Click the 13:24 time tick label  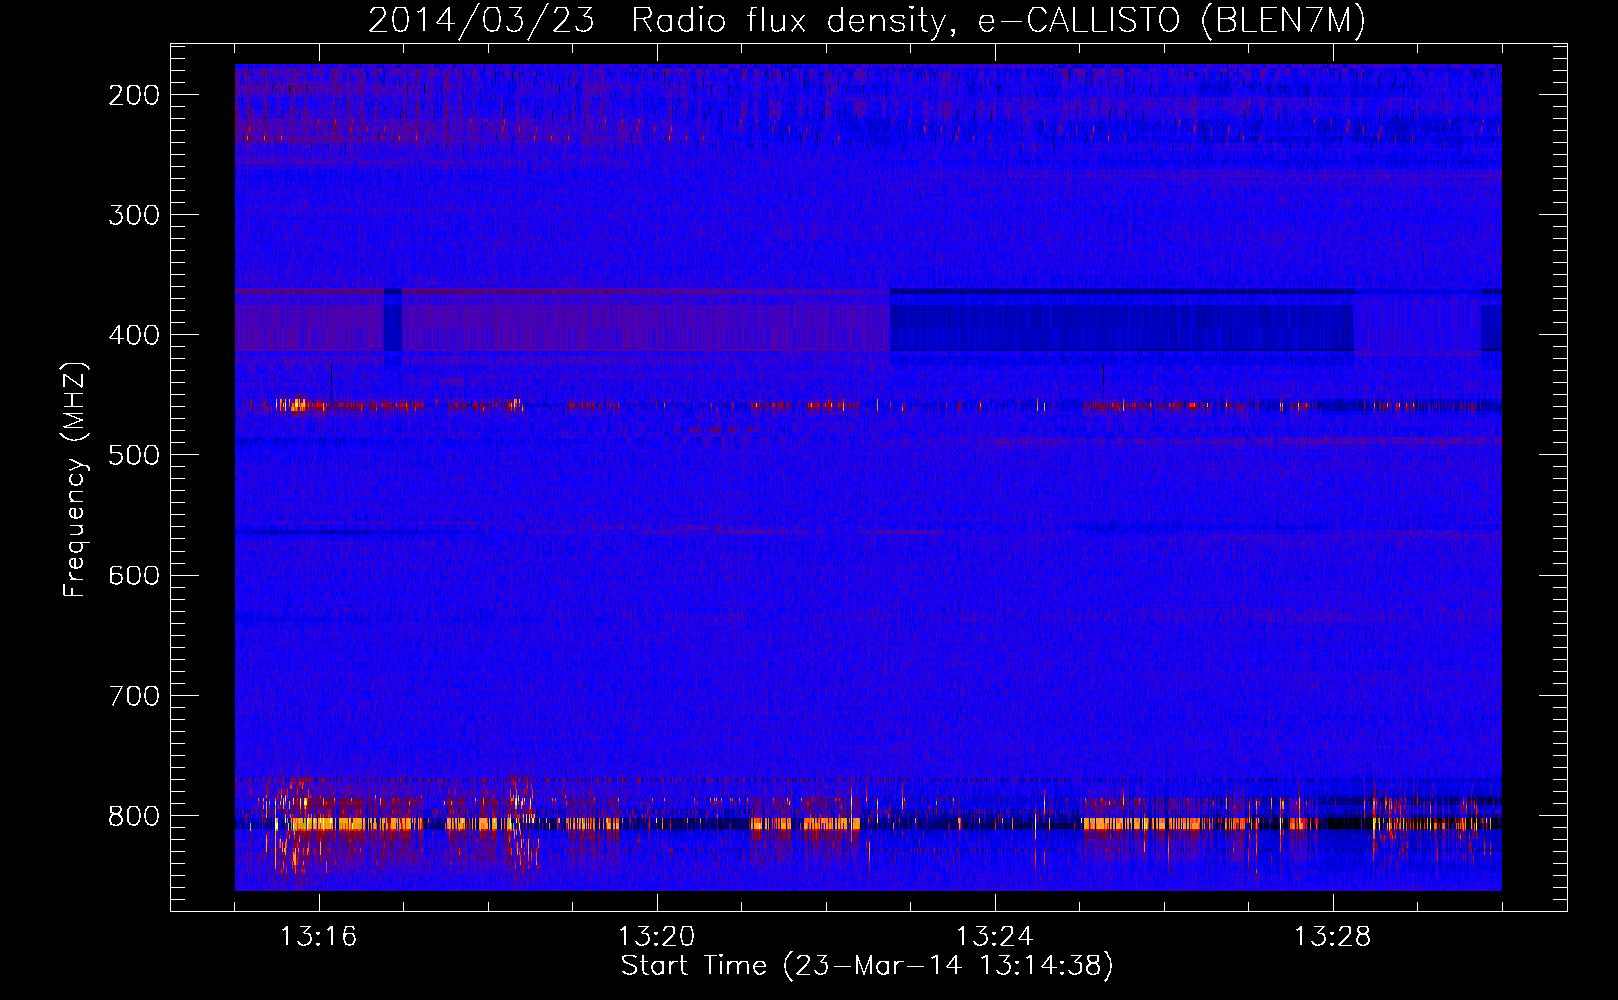pos(994,937)
